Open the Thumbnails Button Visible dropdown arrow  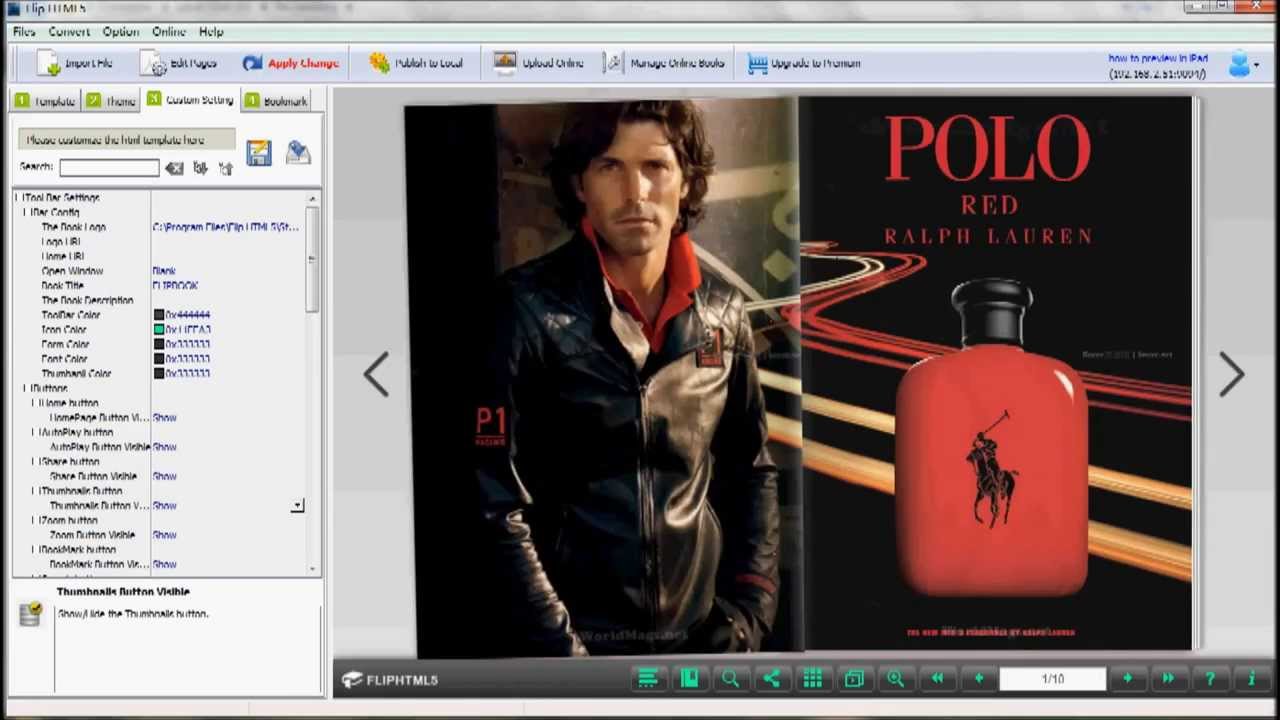coord(297,506)
